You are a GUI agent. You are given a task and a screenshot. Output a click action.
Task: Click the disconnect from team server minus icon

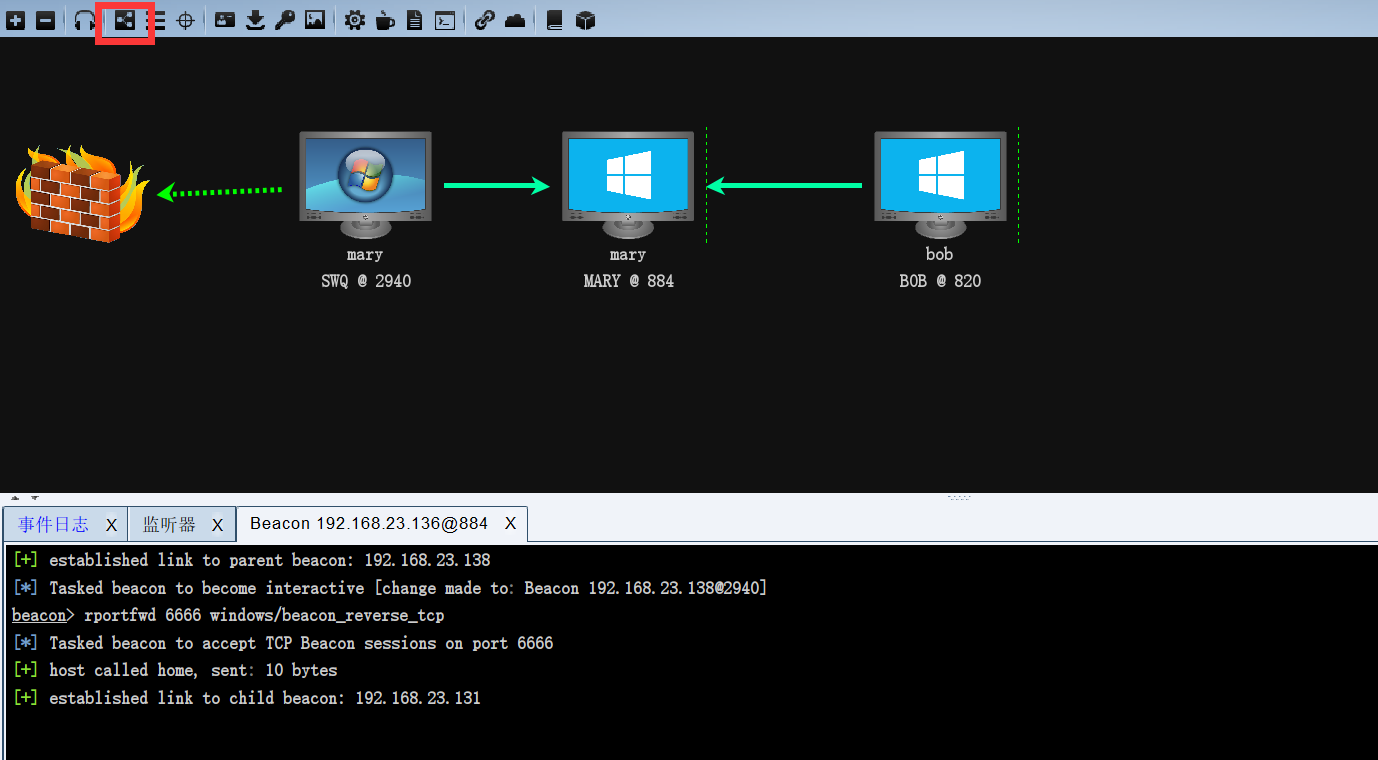tap(46, 20)
